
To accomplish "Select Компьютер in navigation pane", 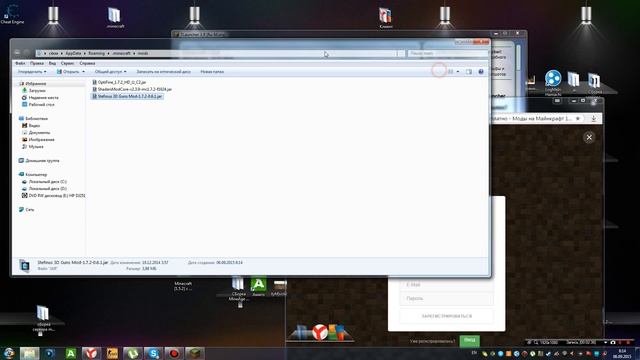I will click(36, 175).
